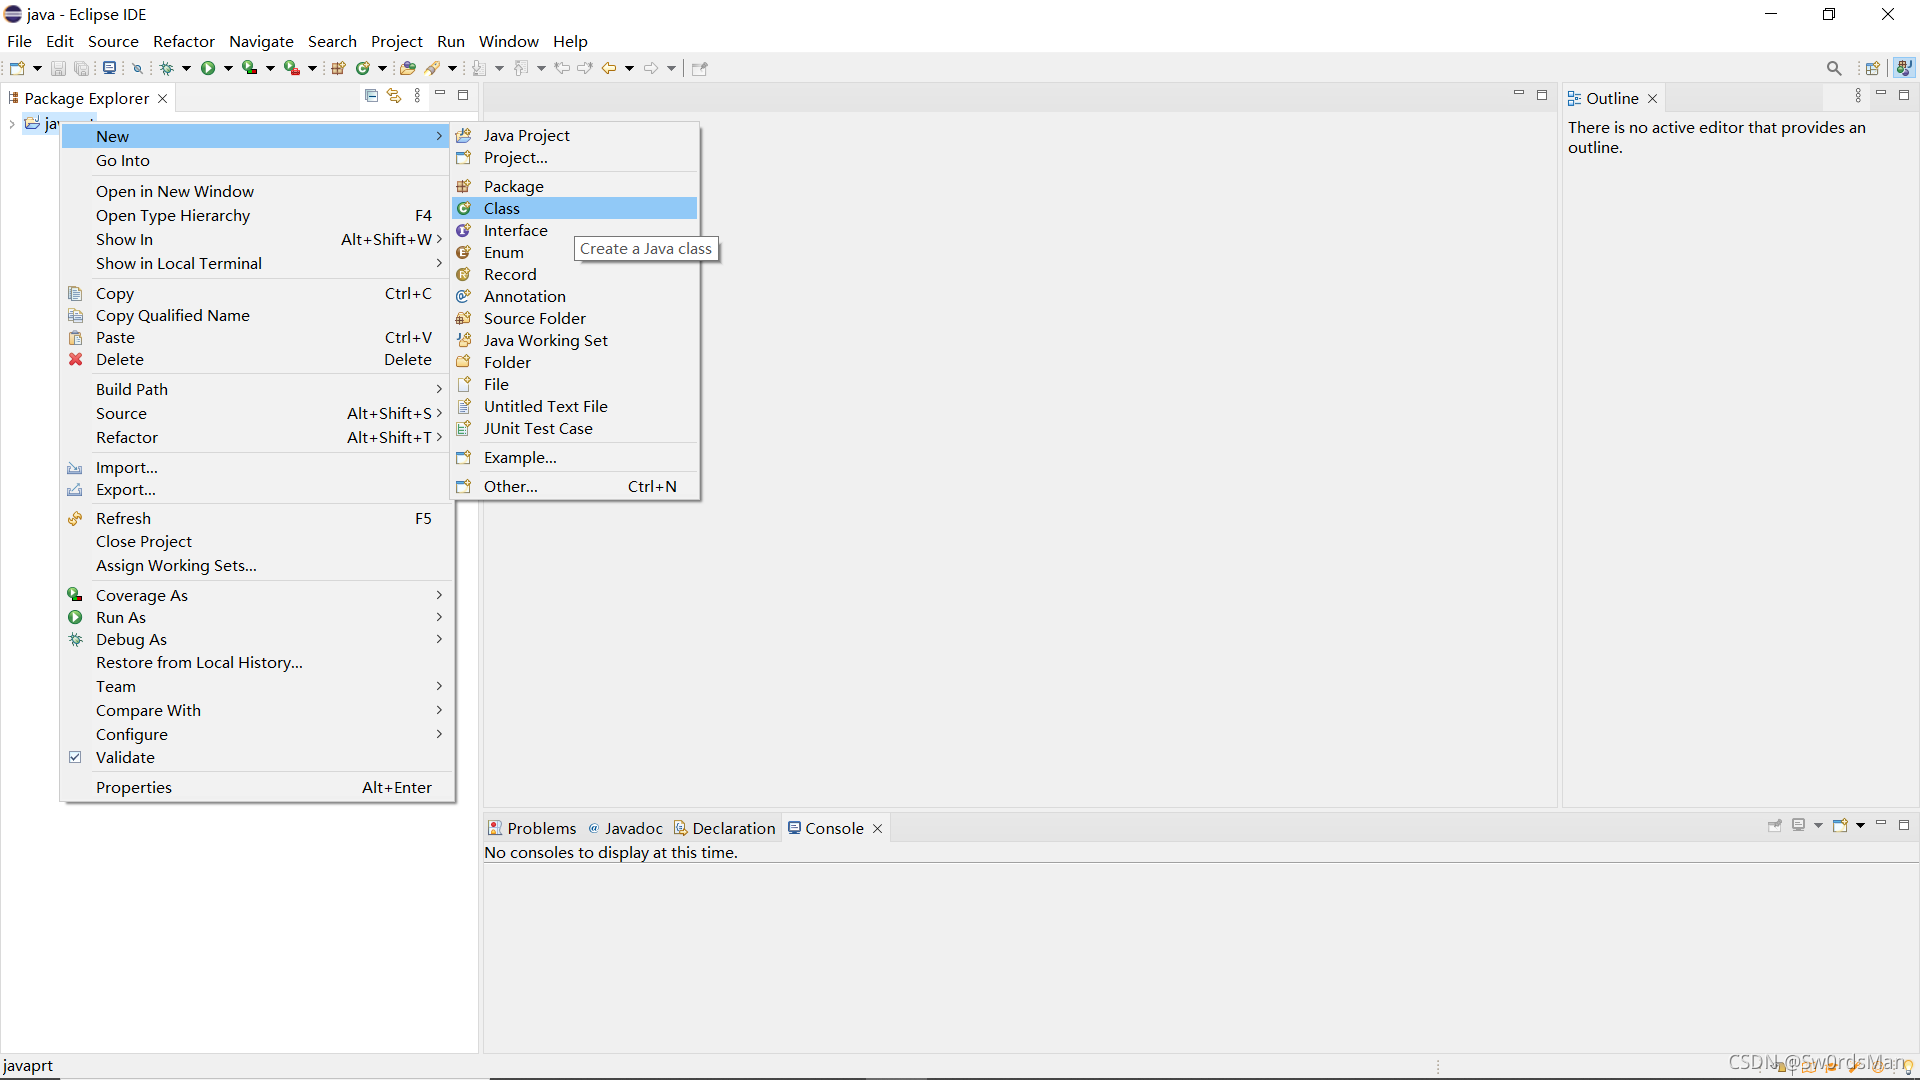Viewport: 1920px width, 1080px height.
Task: Switch to the Problems tab
Action: tap(532, 828)
